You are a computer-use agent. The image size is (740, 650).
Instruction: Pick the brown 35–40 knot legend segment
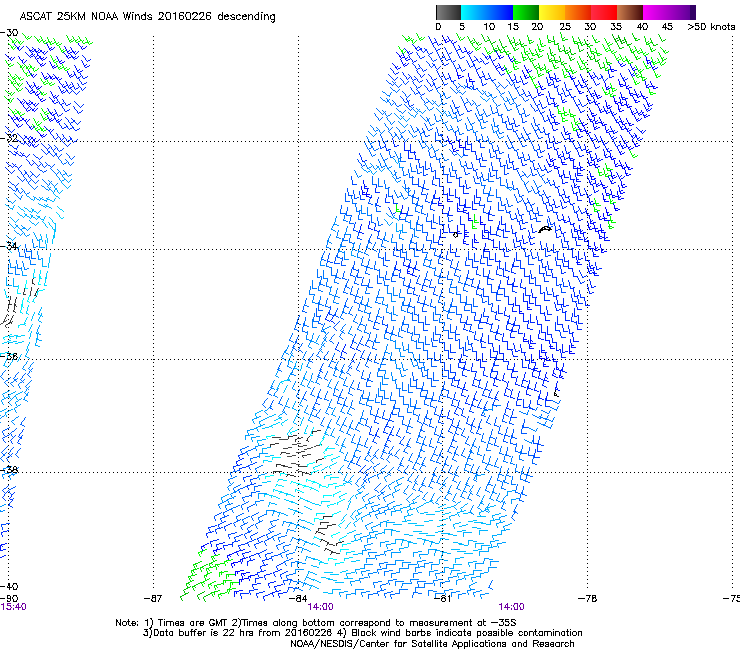pos(630,12)
